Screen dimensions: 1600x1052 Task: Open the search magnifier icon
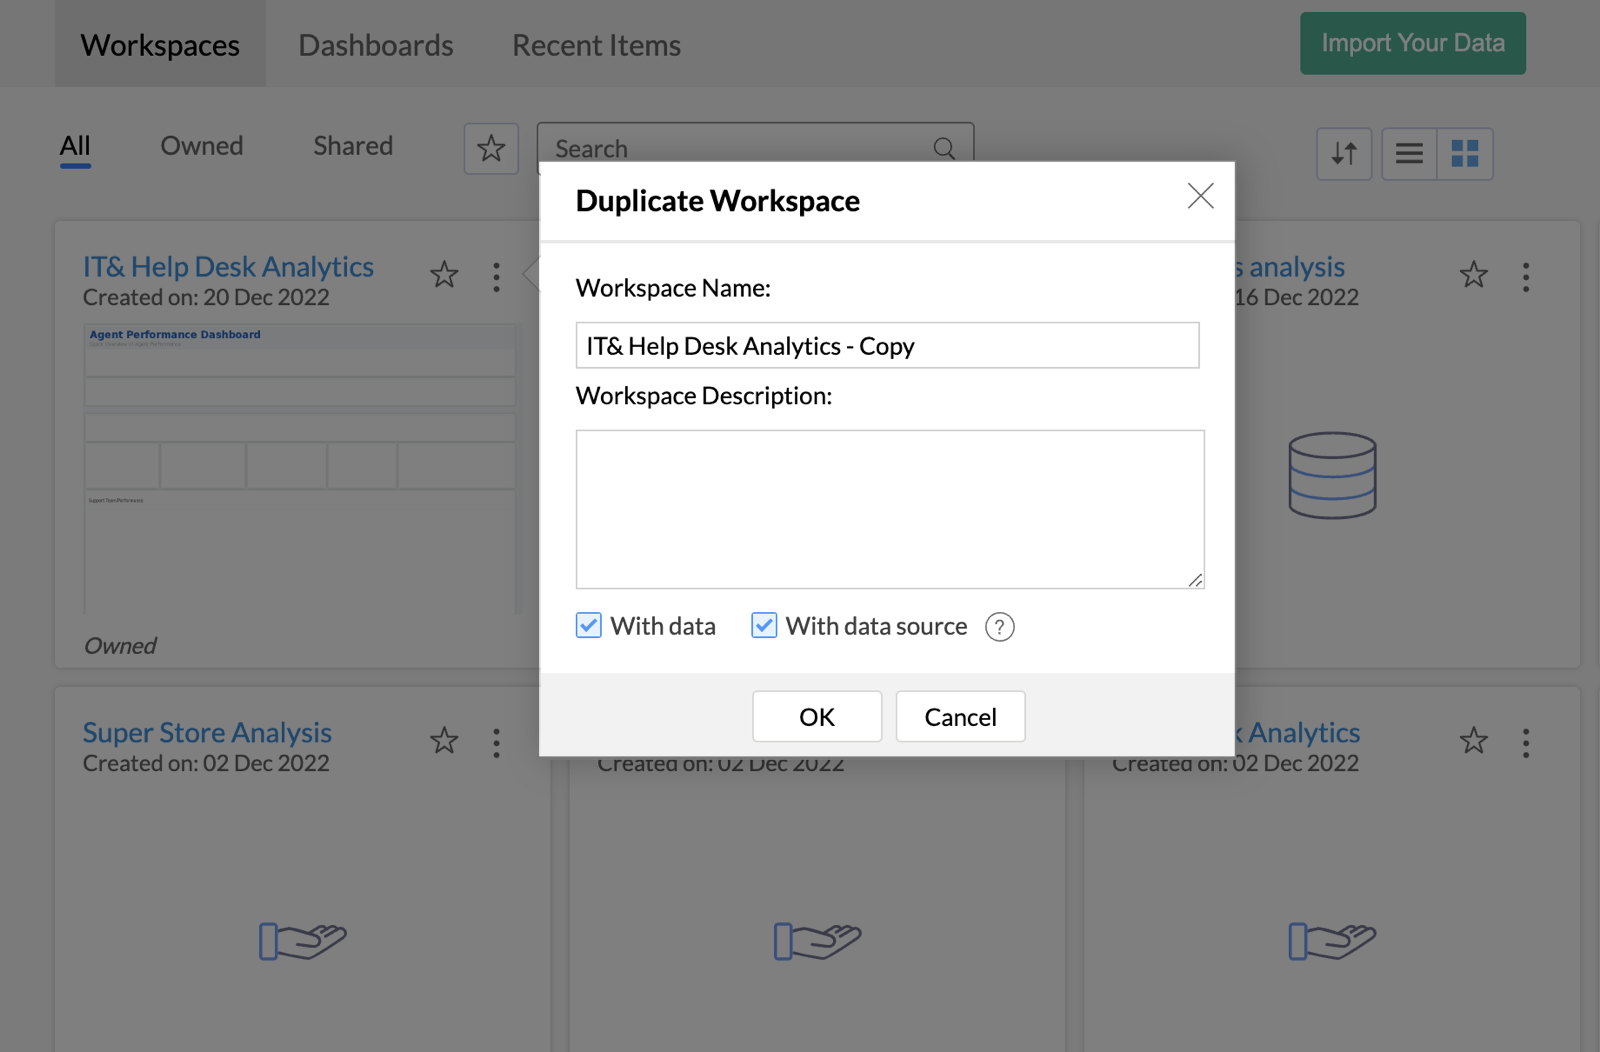click(x=943, y=148)
